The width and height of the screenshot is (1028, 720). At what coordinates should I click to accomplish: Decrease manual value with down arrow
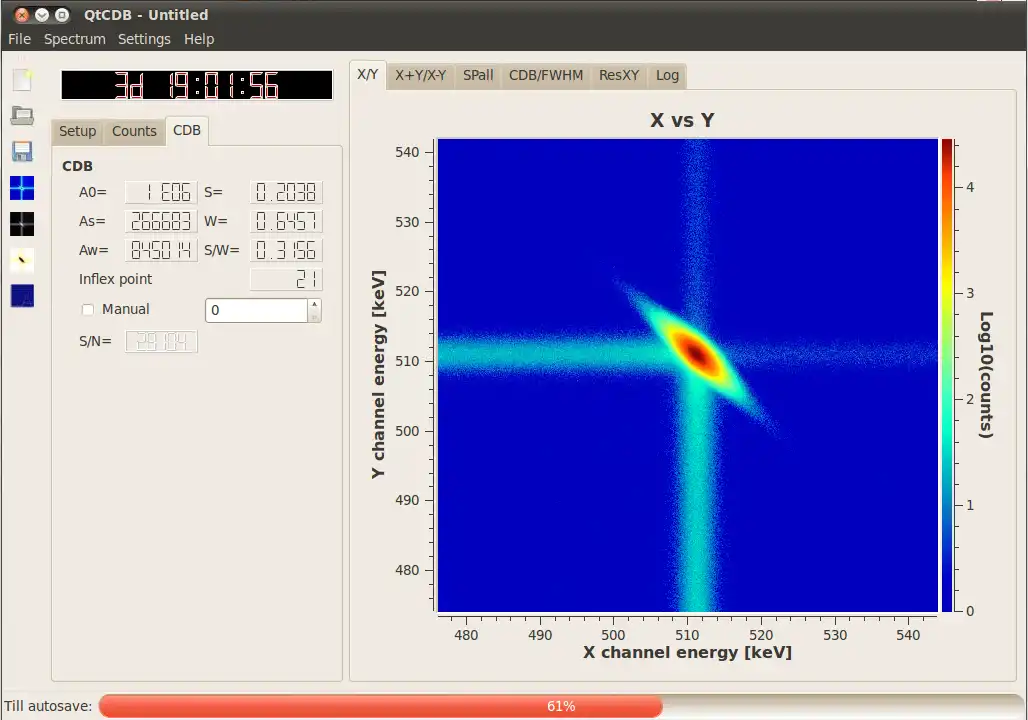click(315, 317)
